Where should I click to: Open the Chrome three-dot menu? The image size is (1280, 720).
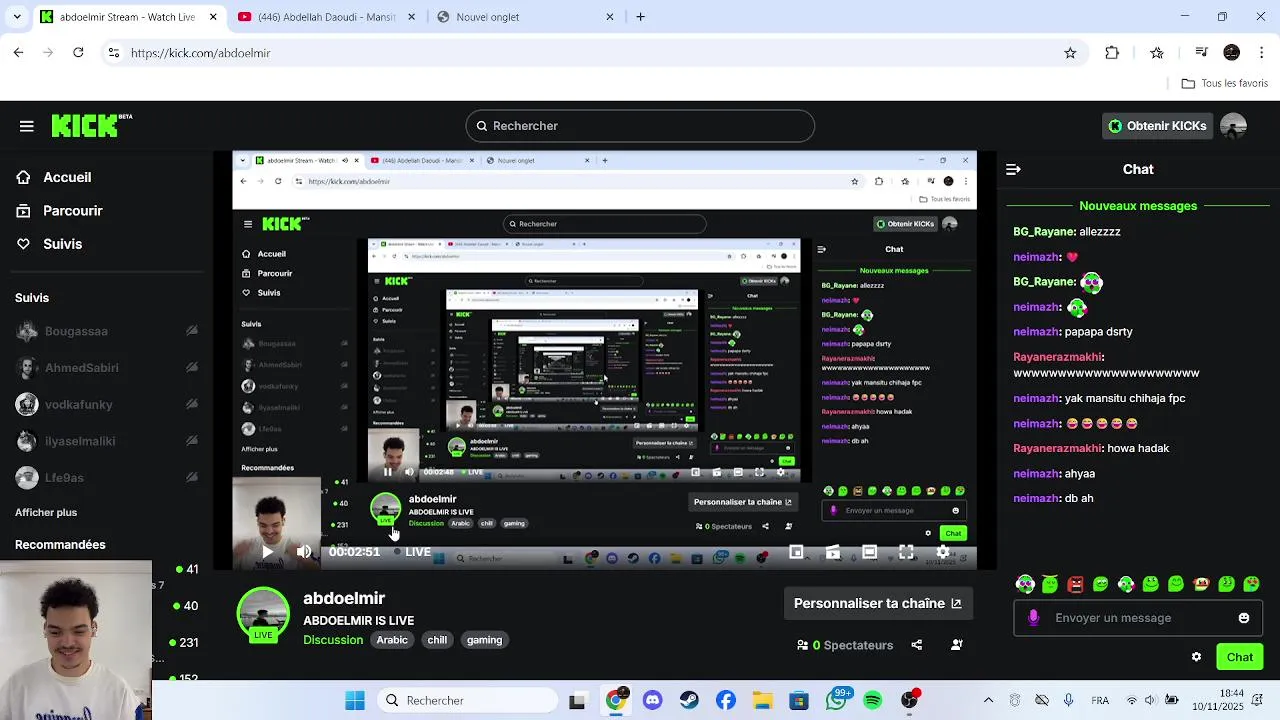(x=1262, y=53)
